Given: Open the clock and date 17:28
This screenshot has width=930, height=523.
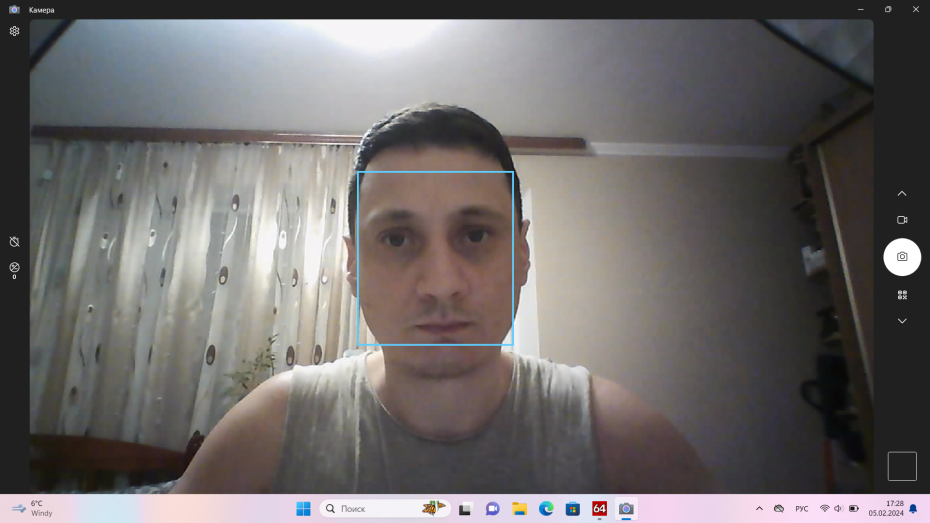Looking at the screenshot, I should 886,509.
